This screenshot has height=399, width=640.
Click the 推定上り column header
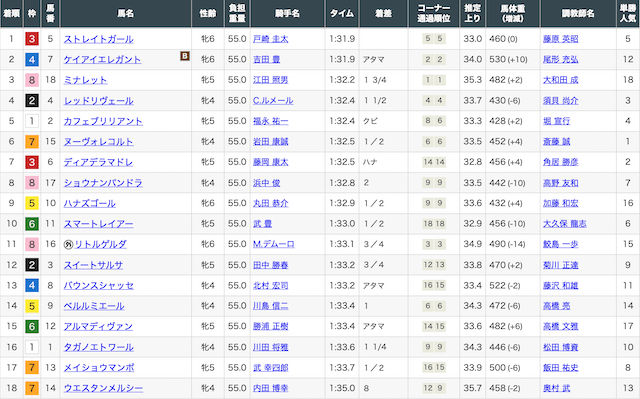point(473,13)
